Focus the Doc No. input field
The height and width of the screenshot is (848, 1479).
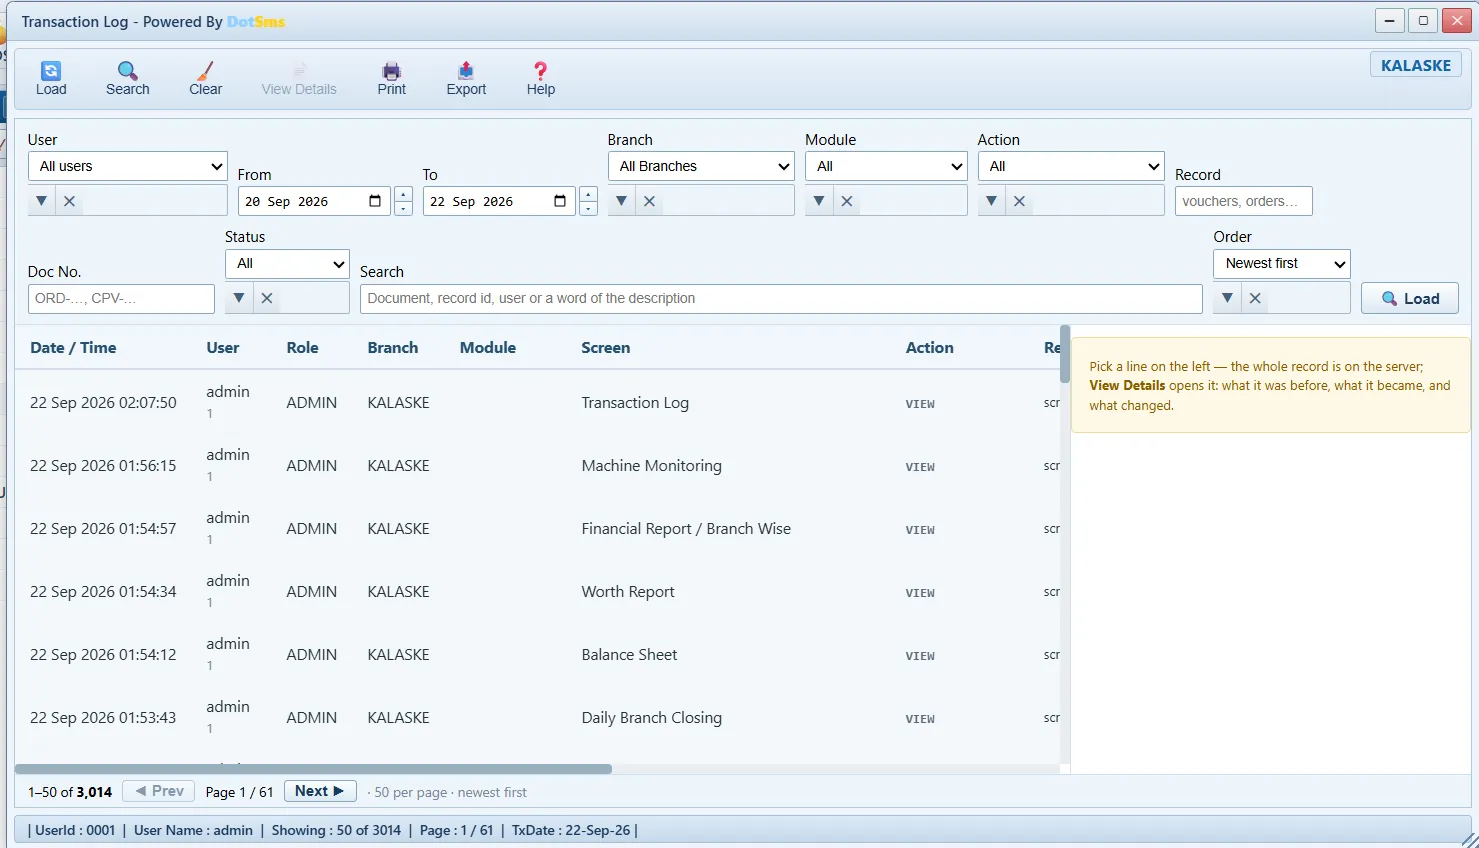point(121,298)
